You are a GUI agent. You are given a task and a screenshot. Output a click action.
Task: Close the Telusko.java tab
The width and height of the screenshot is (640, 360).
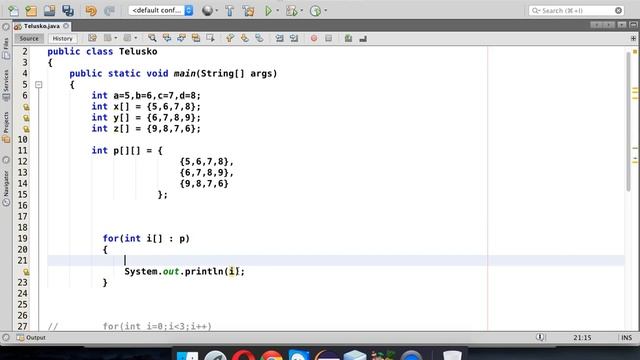pyautogui.click(x=66, y=26)
